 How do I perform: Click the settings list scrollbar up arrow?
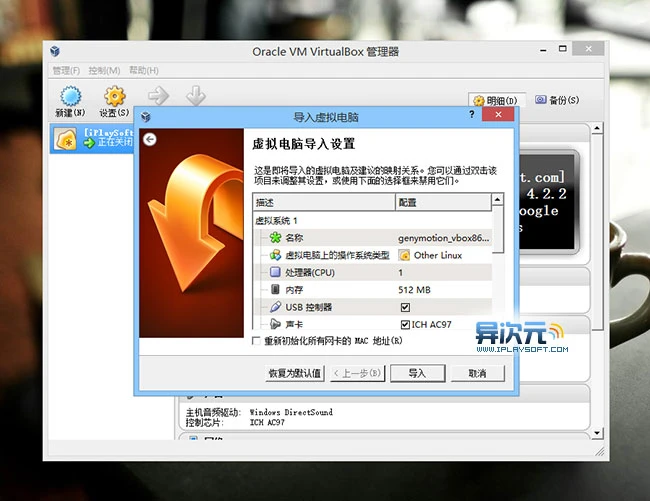(x=498, y=202)
